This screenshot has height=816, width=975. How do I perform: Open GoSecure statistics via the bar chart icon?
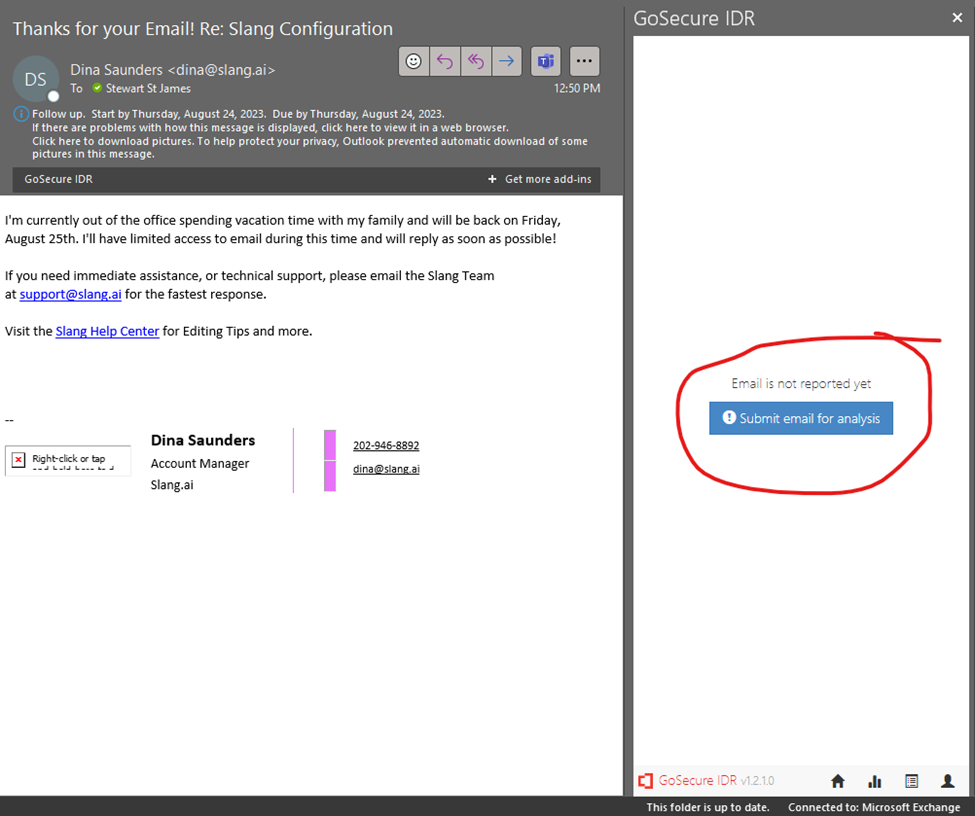pyautogui.click(x=874, y=781)
